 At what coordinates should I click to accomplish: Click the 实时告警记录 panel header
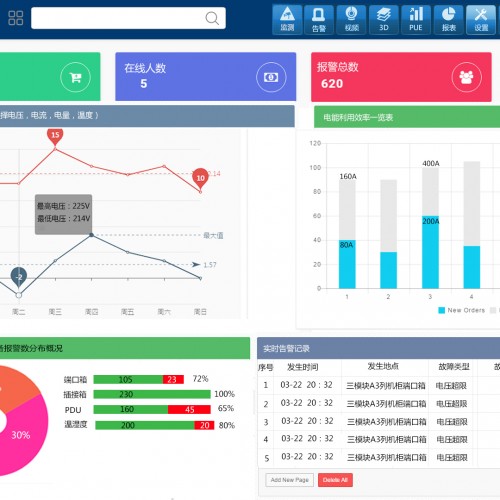click(x=378, y=348)
